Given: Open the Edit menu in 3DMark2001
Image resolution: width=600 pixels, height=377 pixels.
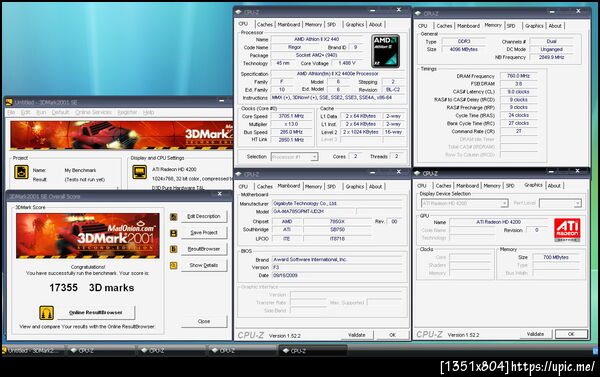Looking at the screenshot, I should click(x=26, y=113).
